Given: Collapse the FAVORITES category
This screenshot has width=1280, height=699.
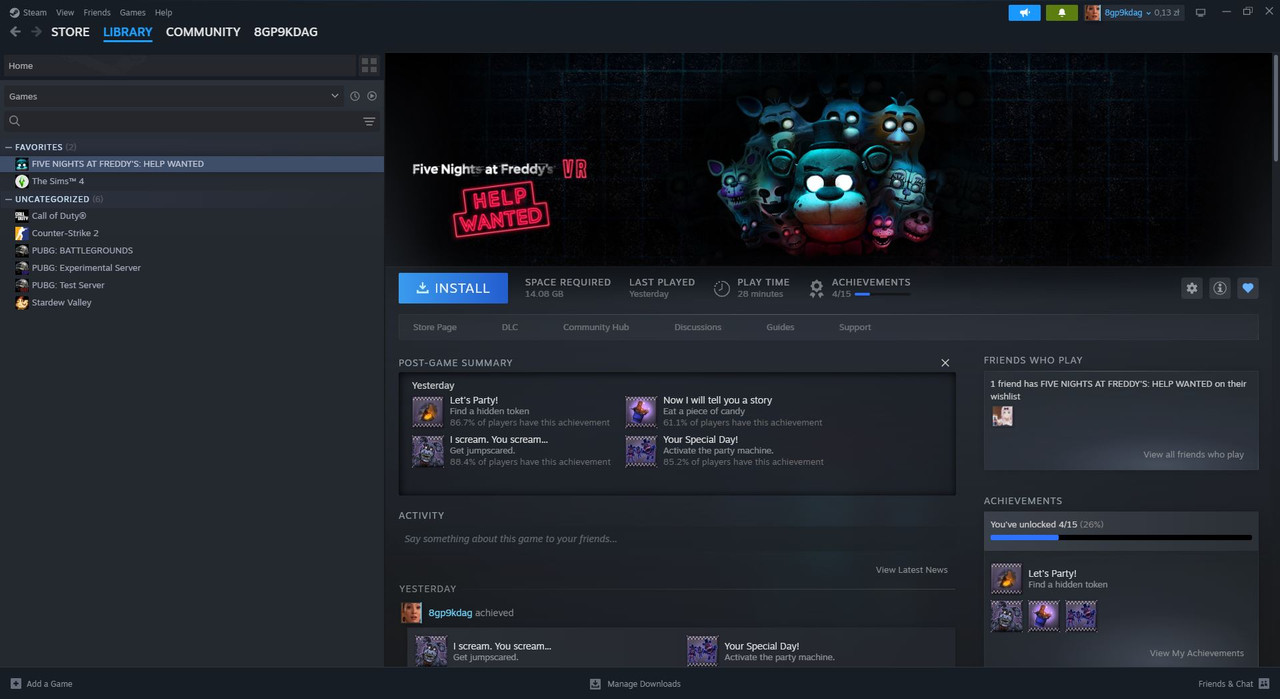Looking at the screenshot, I should [x=10, y=147].
